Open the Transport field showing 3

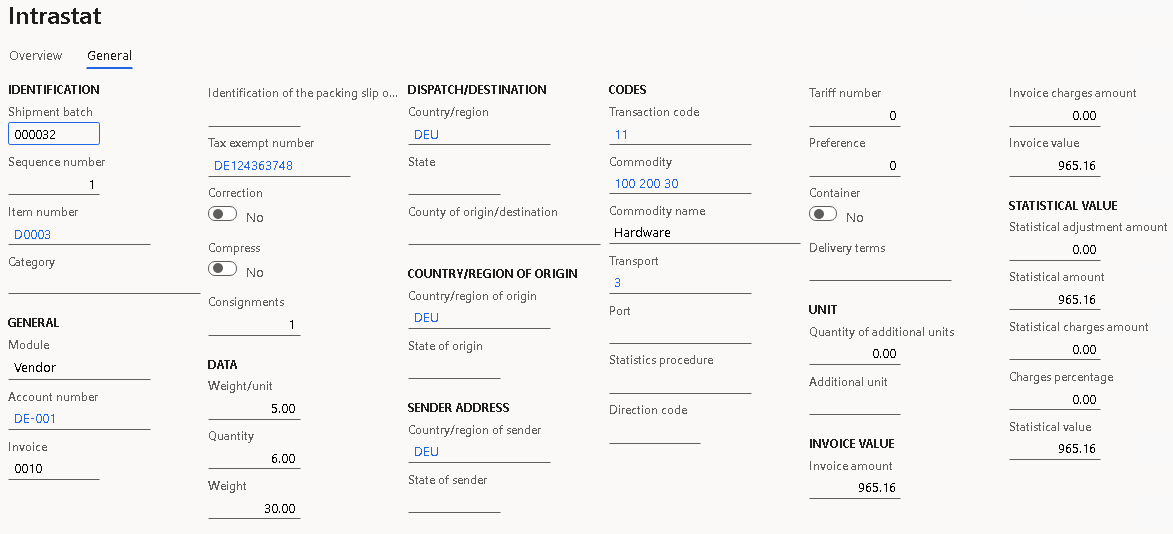(x=680, y=283)
